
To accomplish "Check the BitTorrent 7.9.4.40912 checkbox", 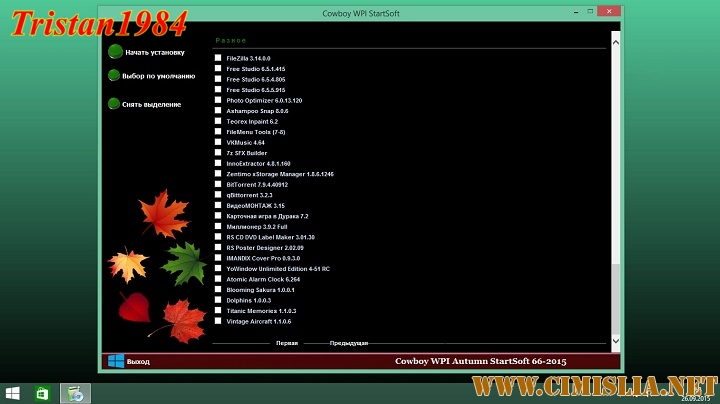I will click(x=218, y=184).
